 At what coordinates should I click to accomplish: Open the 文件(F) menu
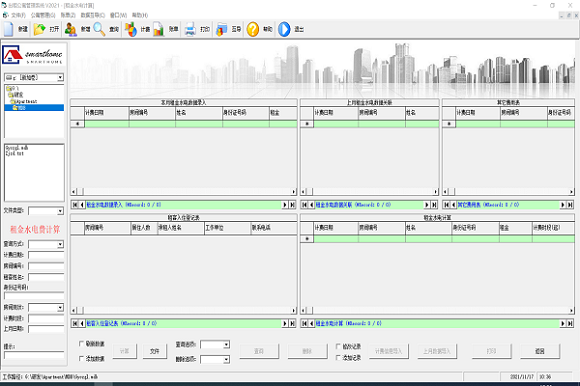(18, 15)
